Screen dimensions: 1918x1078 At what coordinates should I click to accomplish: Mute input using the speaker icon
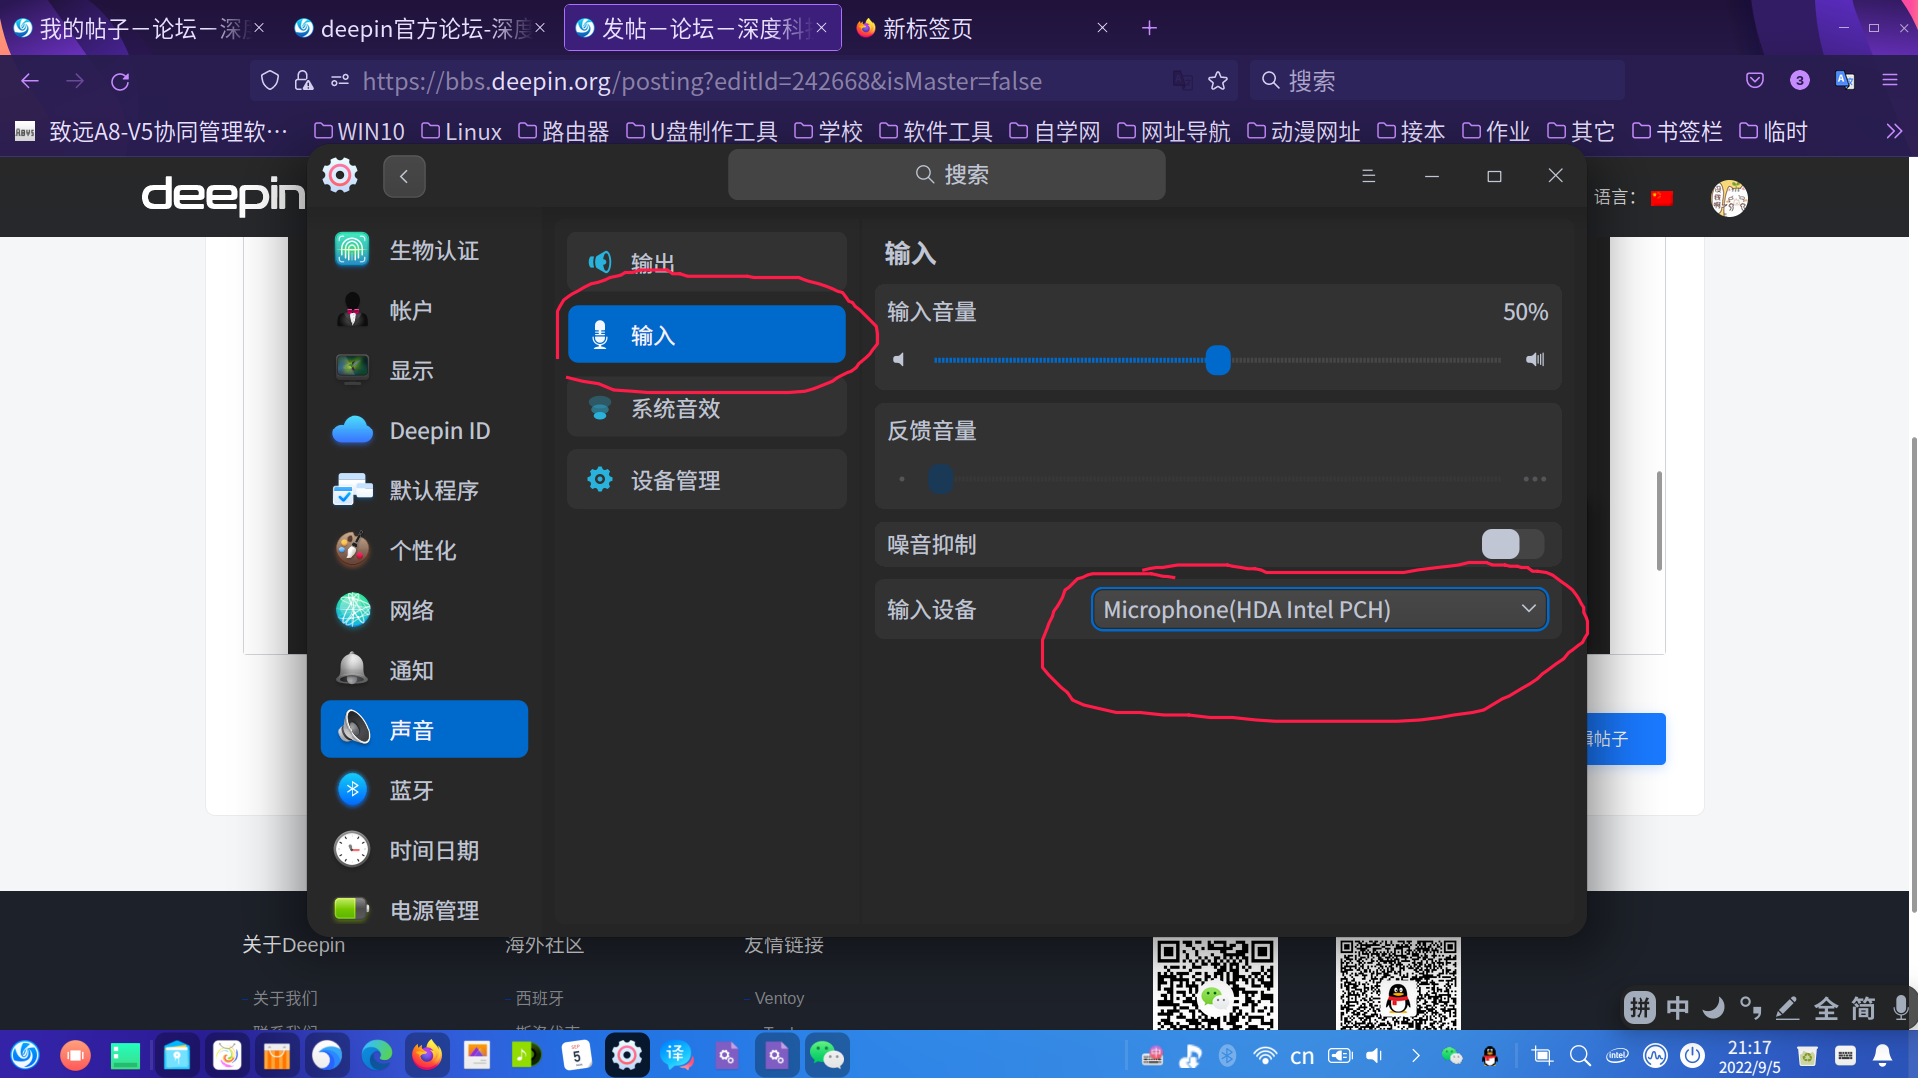[x=898, y=360]
